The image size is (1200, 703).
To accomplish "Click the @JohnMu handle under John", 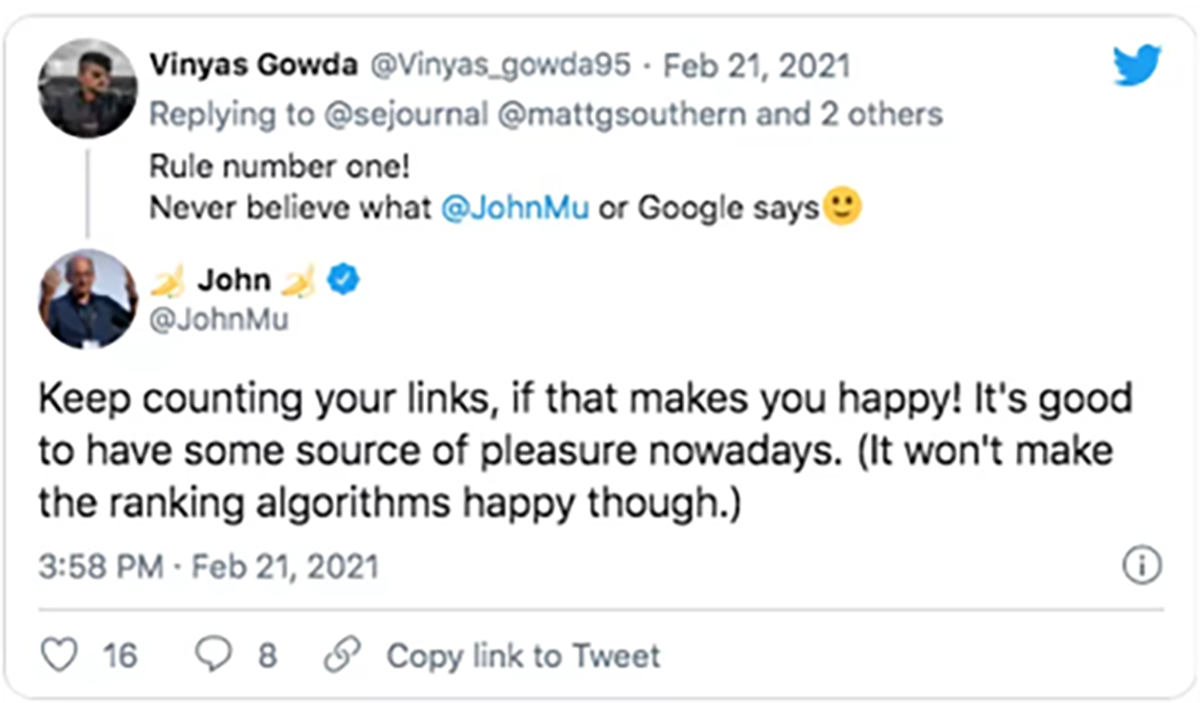I will tap(216, 322).
